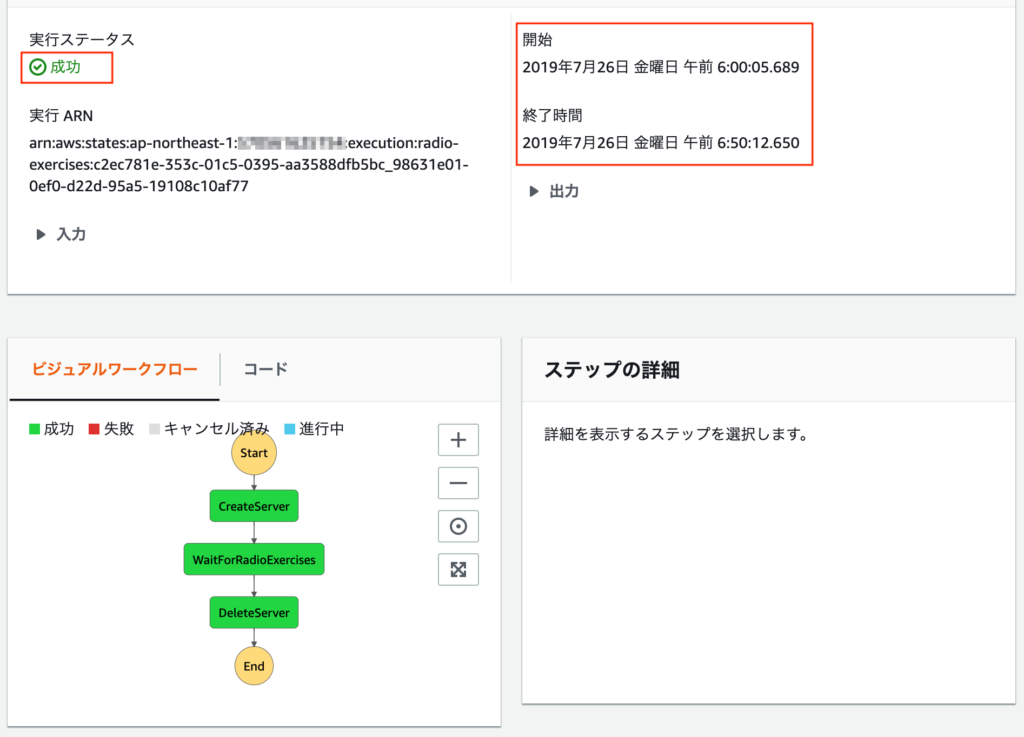Click the zoom out minus button
The width and height of the screenshot is (1024, 737).
coord(458,483)
